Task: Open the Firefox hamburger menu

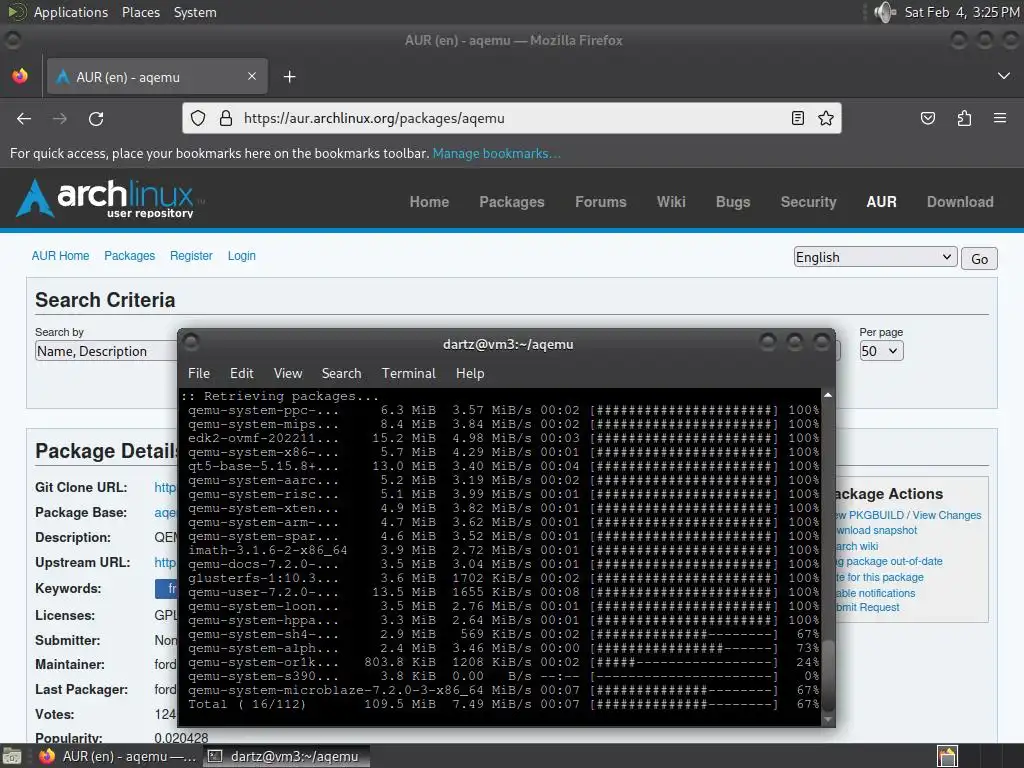Action: (x=1000, y=118)
